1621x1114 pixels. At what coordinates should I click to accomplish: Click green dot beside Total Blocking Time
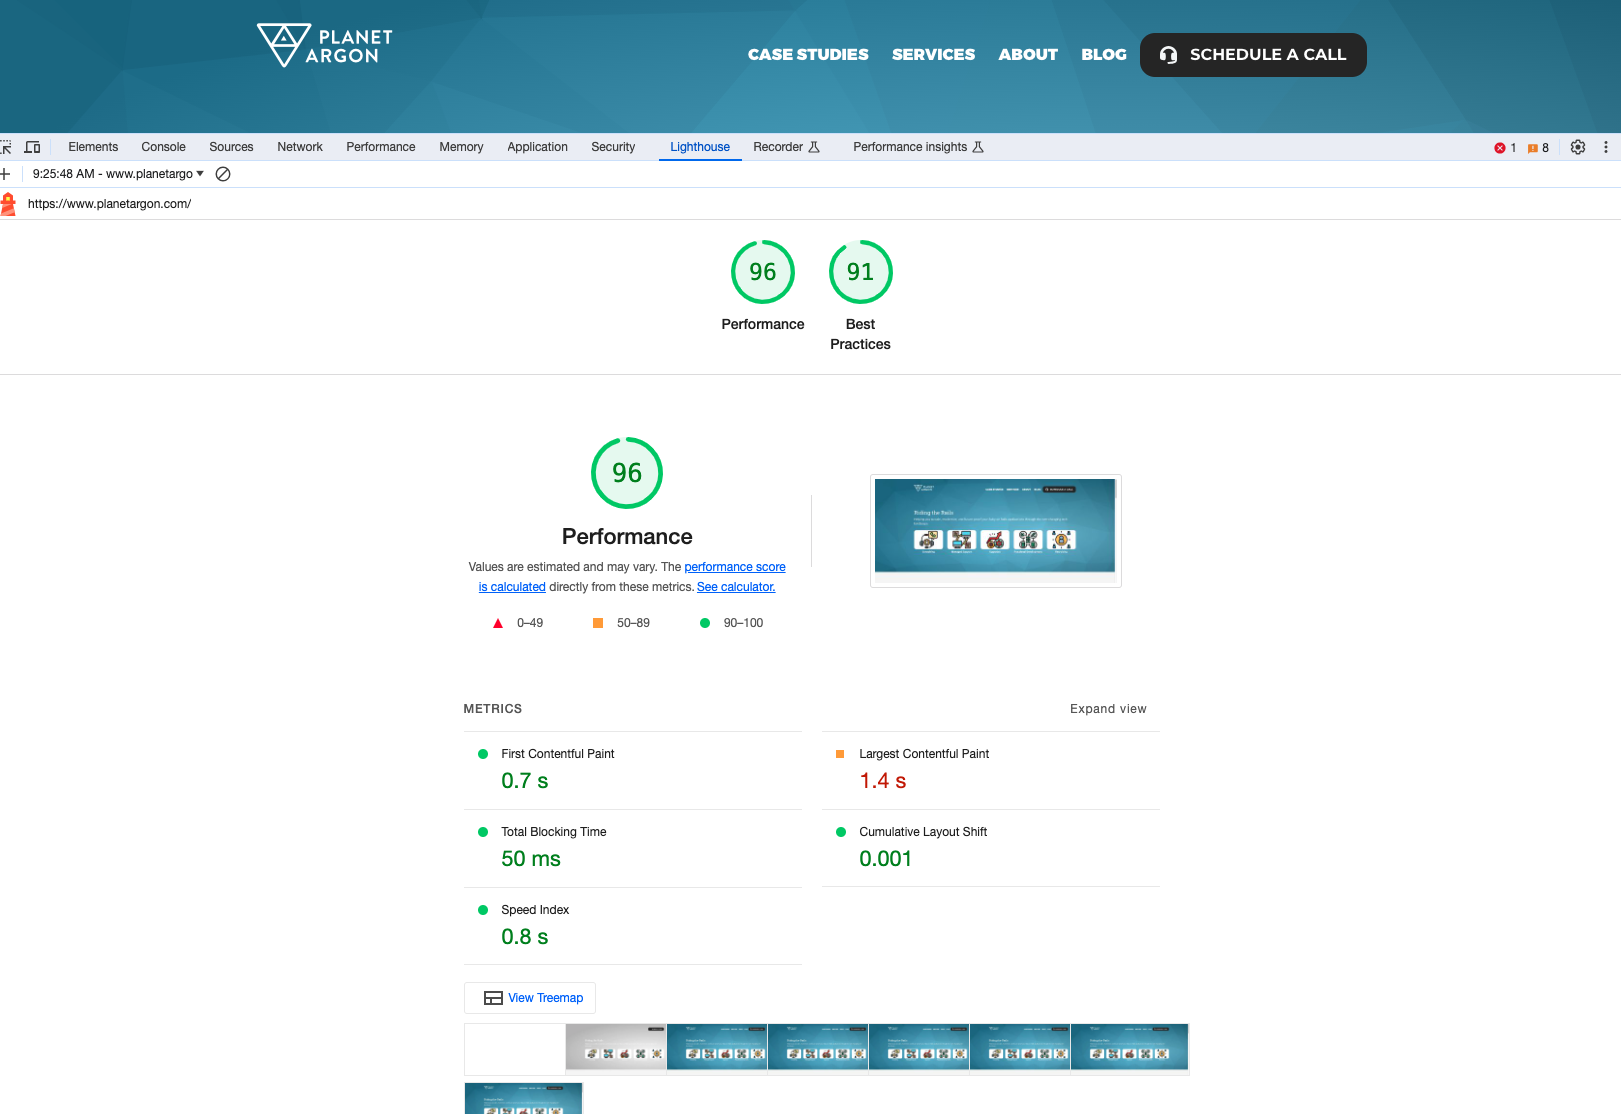[483, 832]
